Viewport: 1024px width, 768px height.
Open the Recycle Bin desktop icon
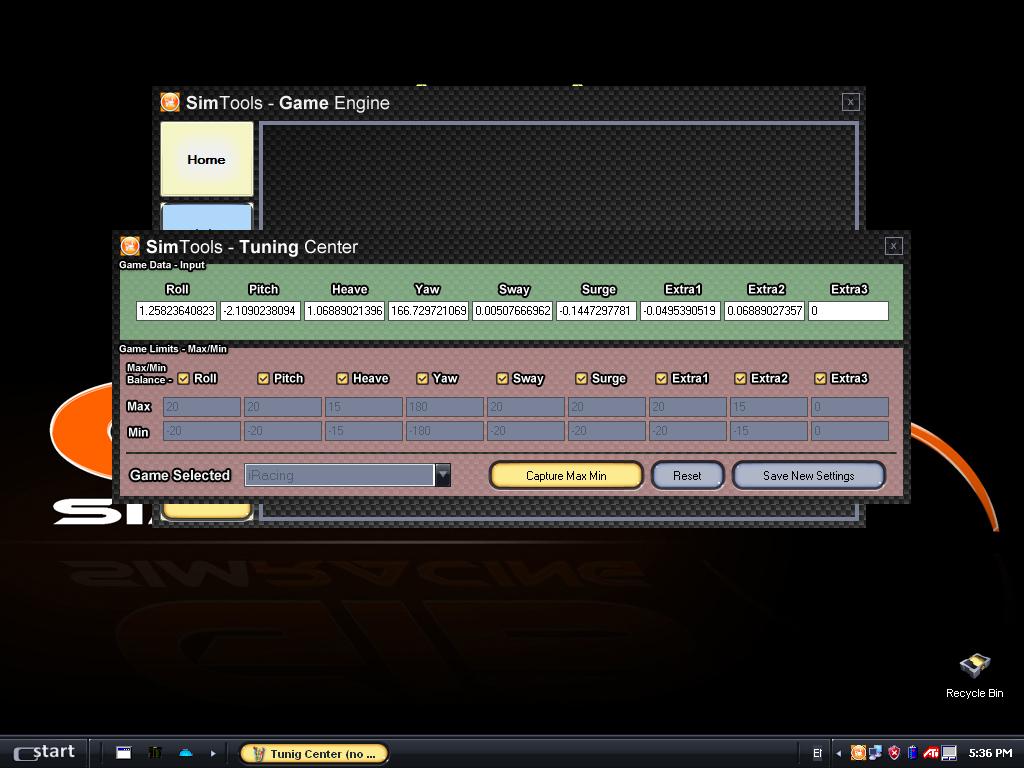click(x=974, y=667)
